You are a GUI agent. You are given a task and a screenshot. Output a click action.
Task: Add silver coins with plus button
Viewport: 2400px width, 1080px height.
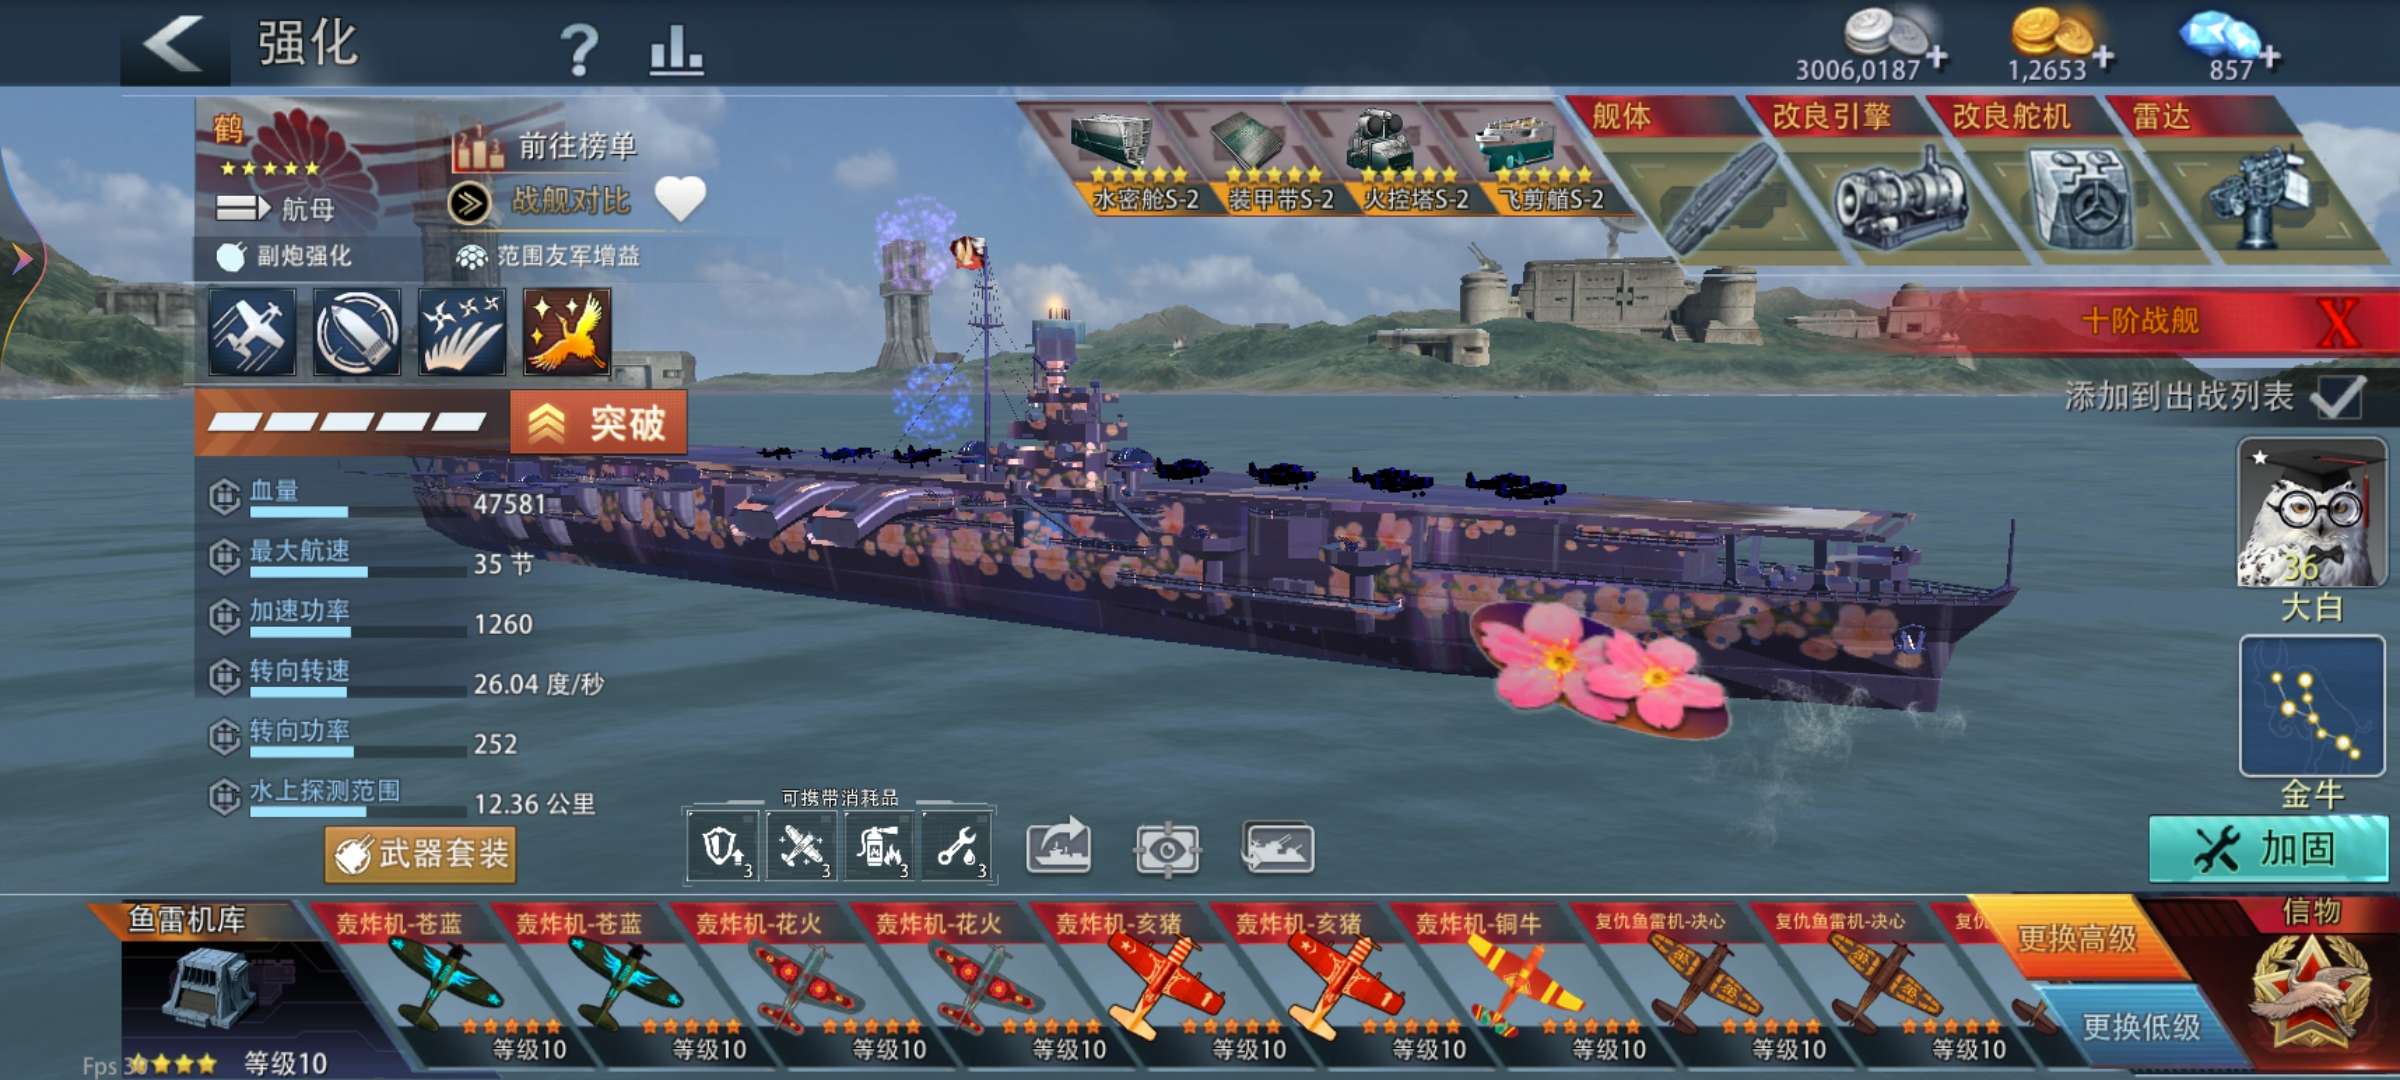(x=1937, y=57)
